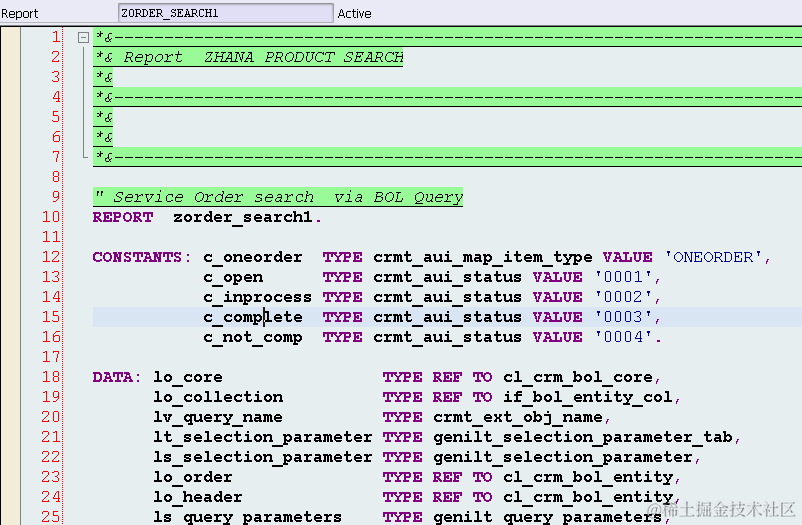Click constant c_open
This screenshot has height=525, width=802.
[233, 277]
